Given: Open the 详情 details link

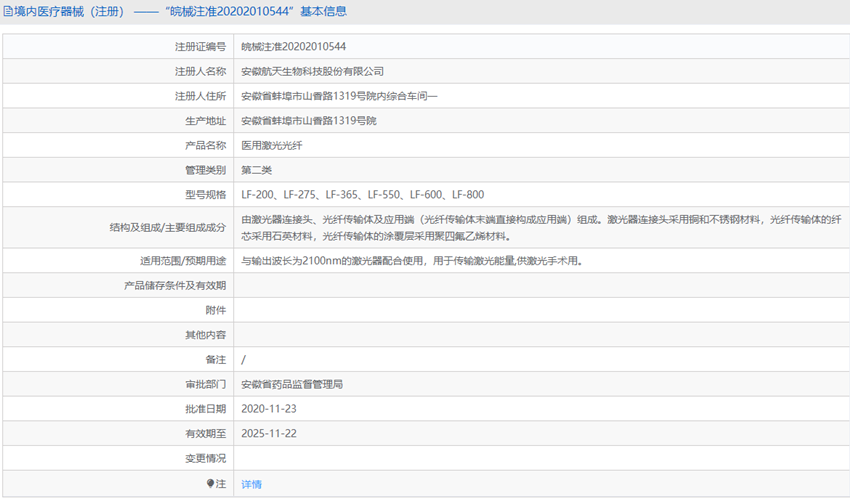Looking at the screenshot, I should pyautogui.click(x=252, y=484).
